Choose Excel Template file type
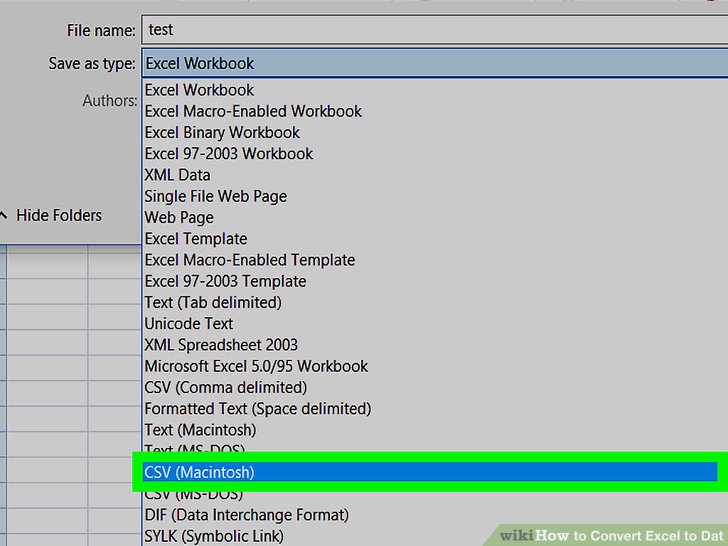This screenshot has height=546, width=728. click(195, 239)
